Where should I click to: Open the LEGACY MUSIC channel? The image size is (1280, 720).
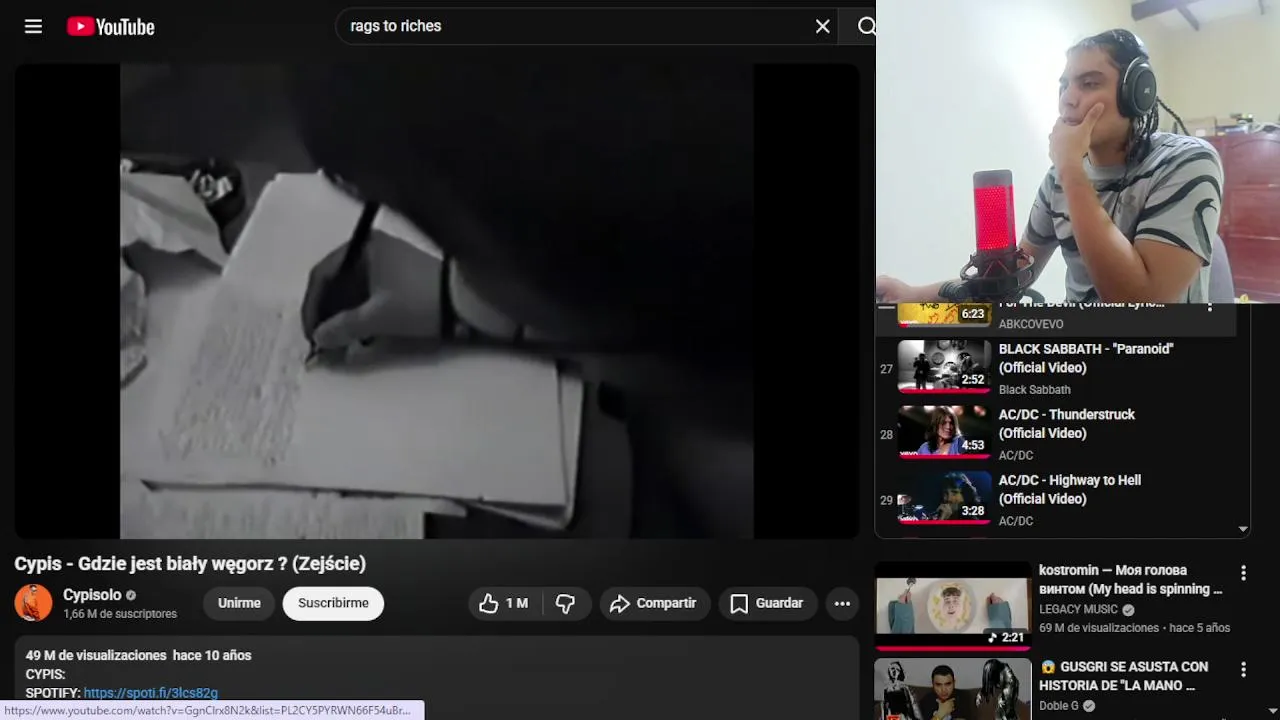pos(1079,609)
